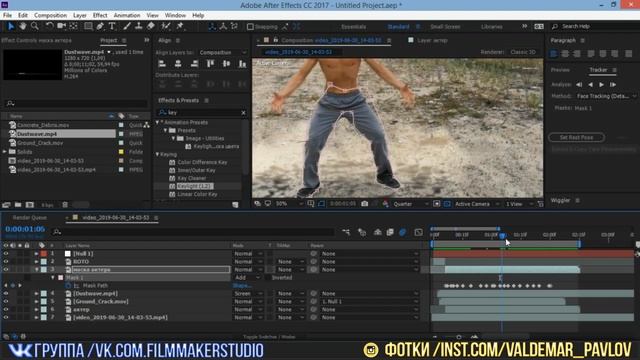
Task: Switch to the Standard workspace
Action: 398,27
